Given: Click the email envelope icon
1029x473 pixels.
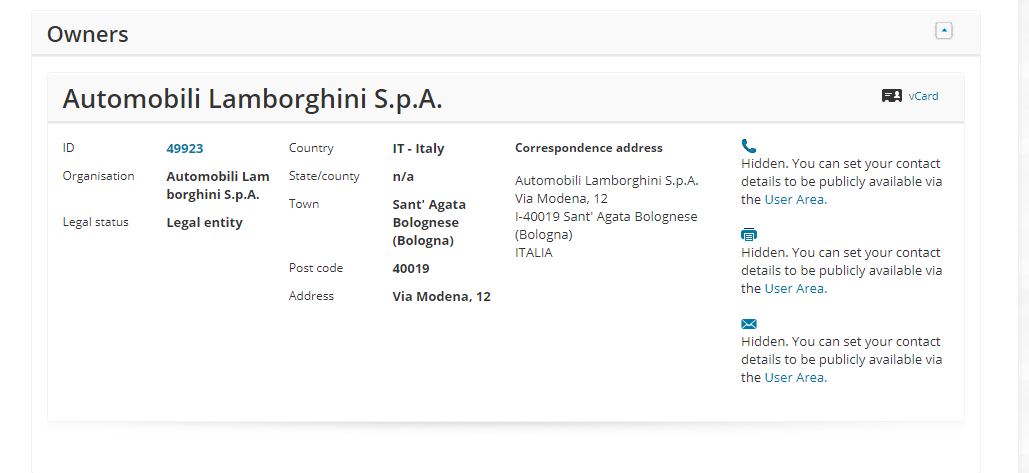Looking at the screenshot, I should tap(749, 323).
